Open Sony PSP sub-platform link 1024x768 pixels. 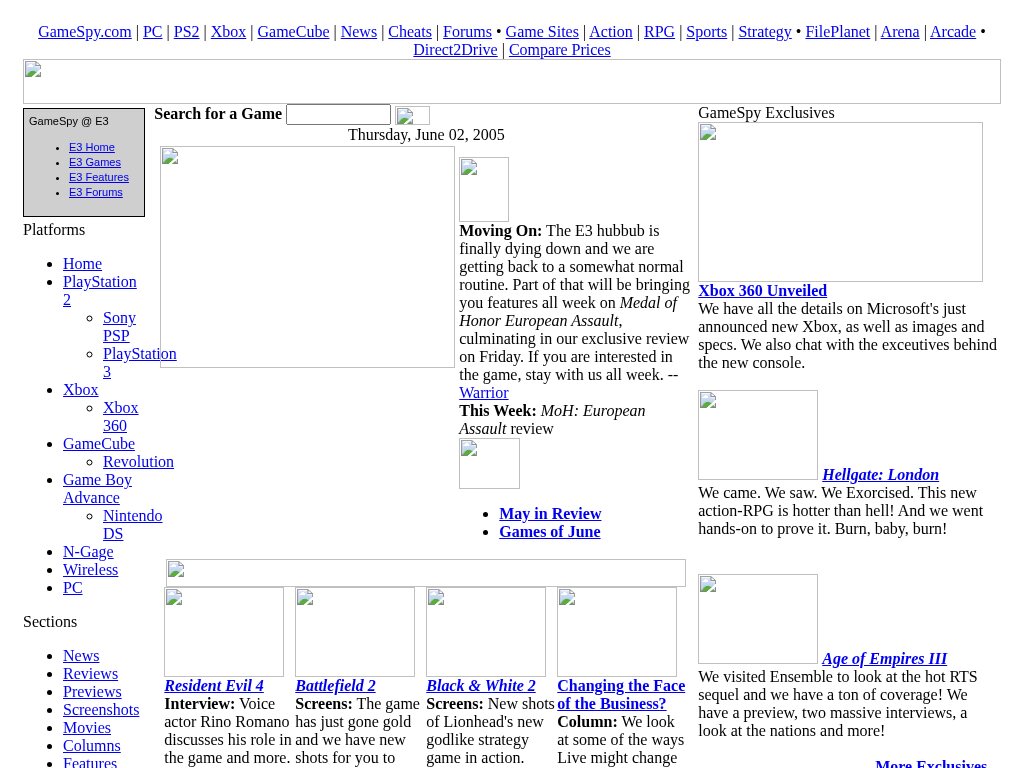(119, 327)
